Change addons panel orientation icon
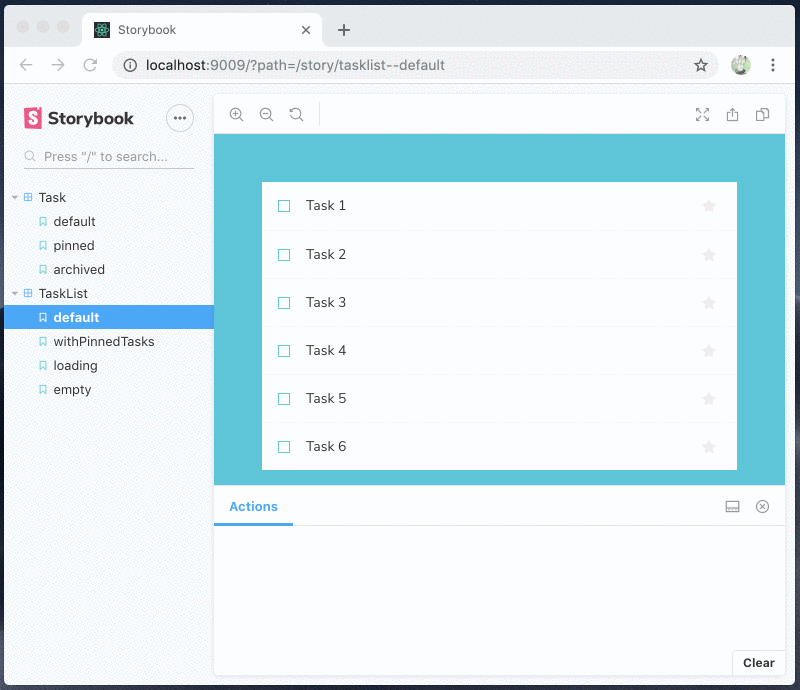 732,507
